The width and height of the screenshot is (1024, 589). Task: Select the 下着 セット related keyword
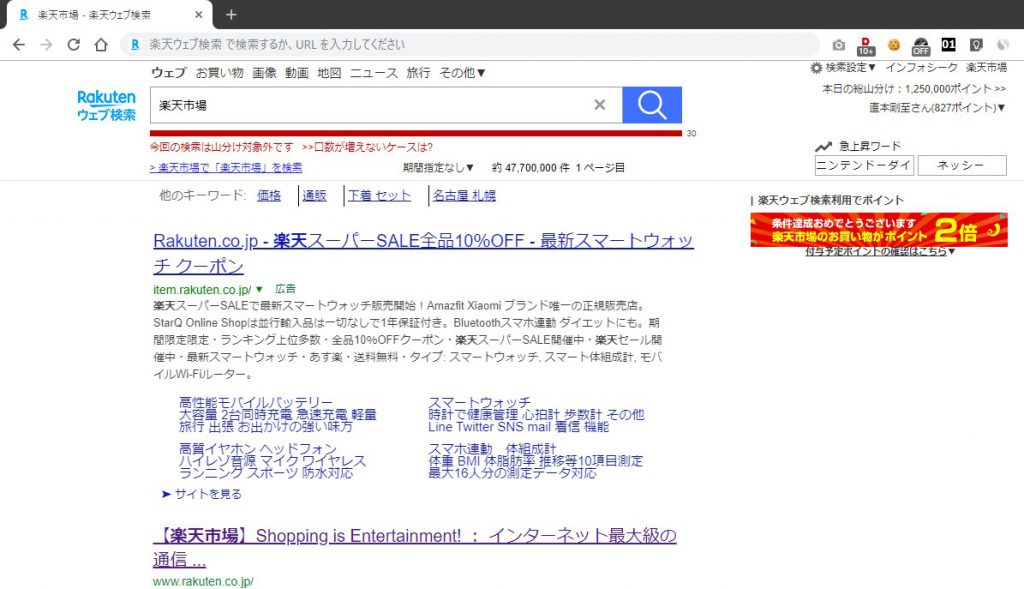pos(379,195)
